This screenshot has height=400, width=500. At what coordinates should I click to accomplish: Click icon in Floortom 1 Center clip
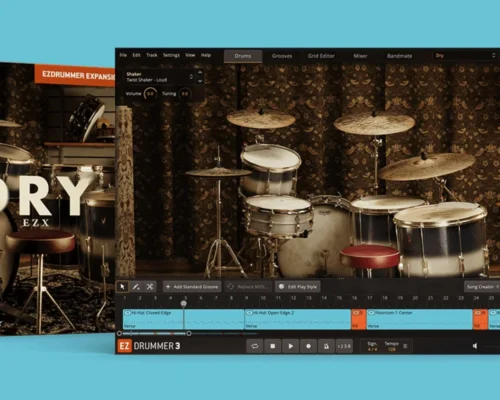pyautogui.click(x=371, y=313)
